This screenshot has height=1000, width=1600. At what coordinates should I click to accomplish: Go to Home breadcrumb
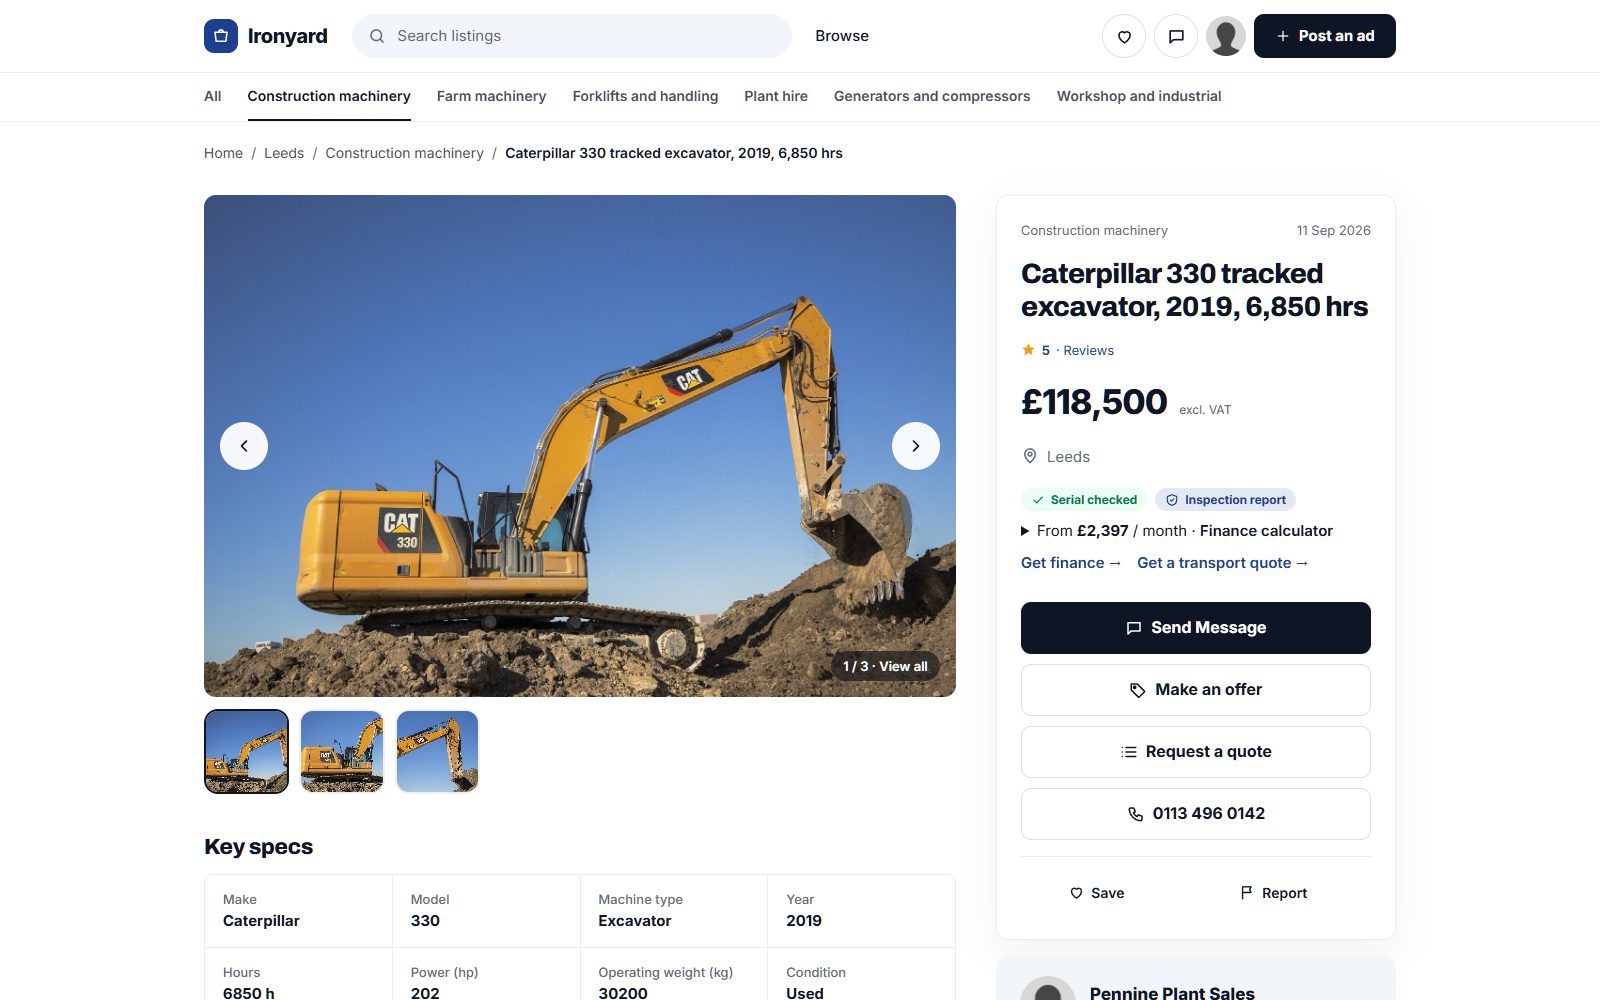[223, 153]
